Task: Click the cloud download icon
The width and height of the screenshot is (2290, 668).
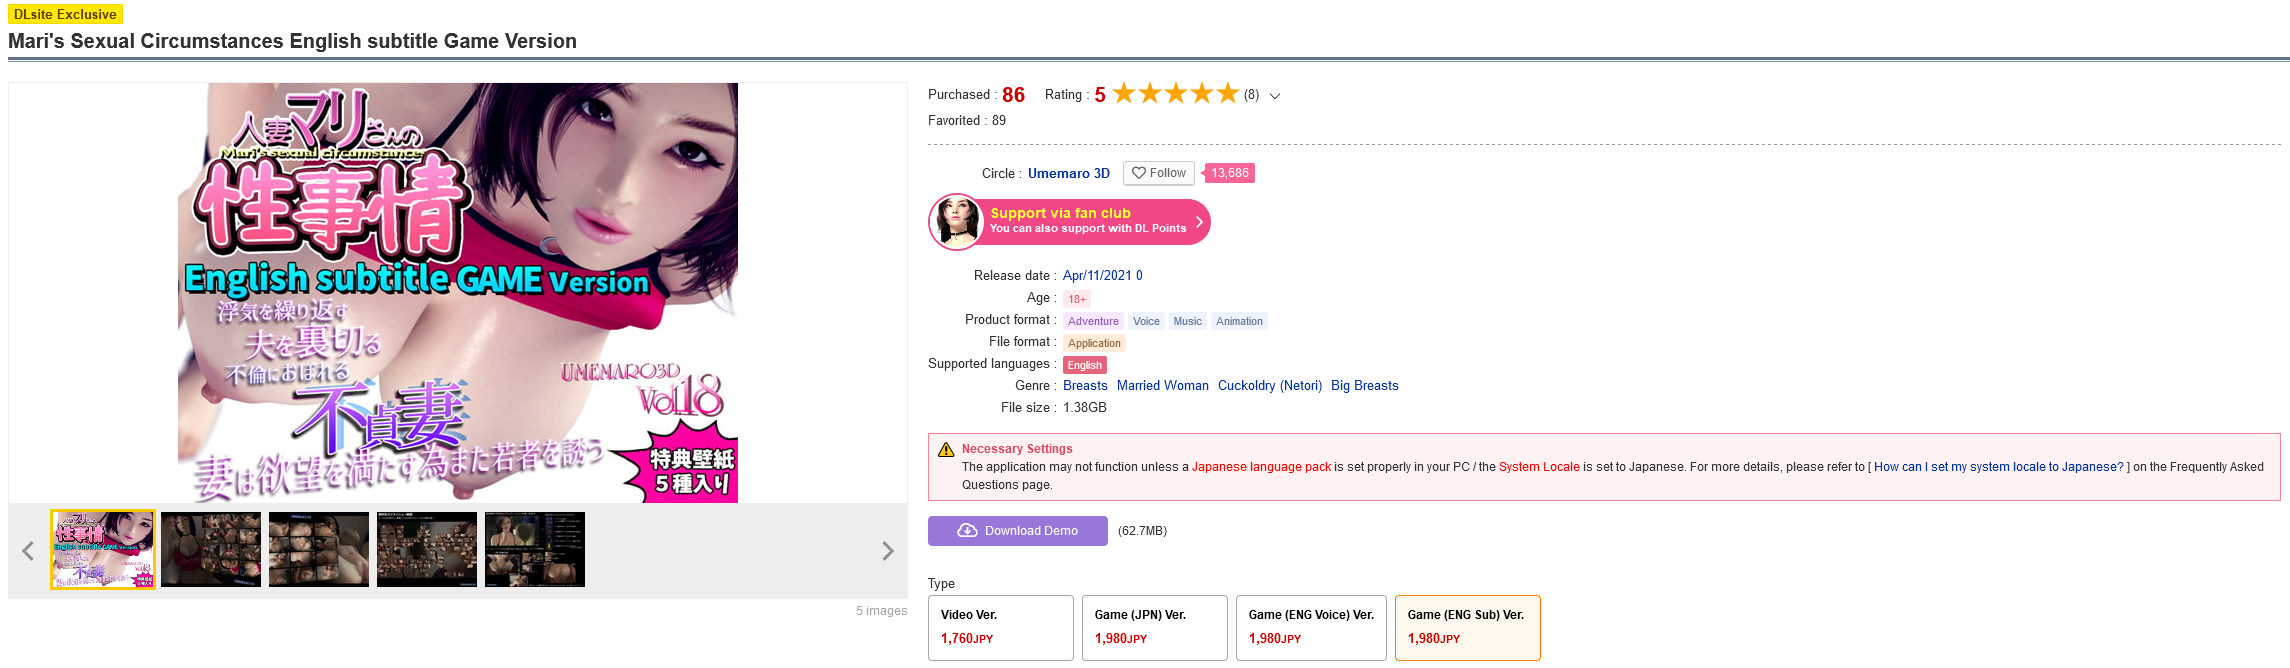Action: (967, 531)
